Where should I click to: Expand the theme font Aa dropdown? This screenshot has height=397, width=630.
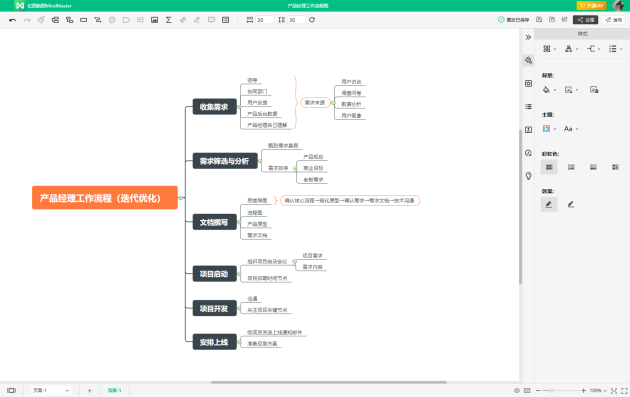pyautogui.click(x=571, y=129)
